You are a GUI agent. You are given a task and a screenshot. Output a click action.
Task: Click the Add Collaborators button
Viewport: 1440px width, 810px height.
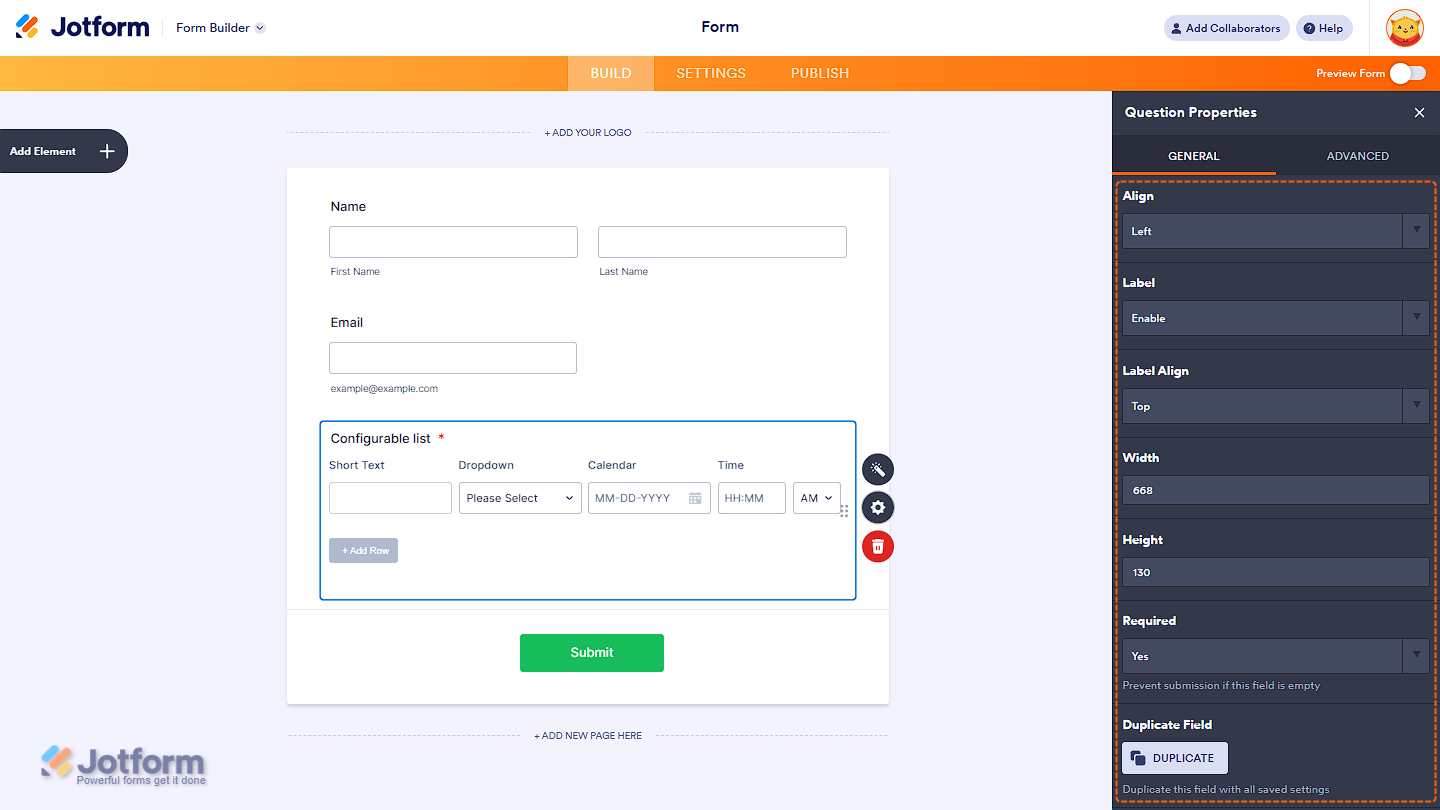[1227, 28]
